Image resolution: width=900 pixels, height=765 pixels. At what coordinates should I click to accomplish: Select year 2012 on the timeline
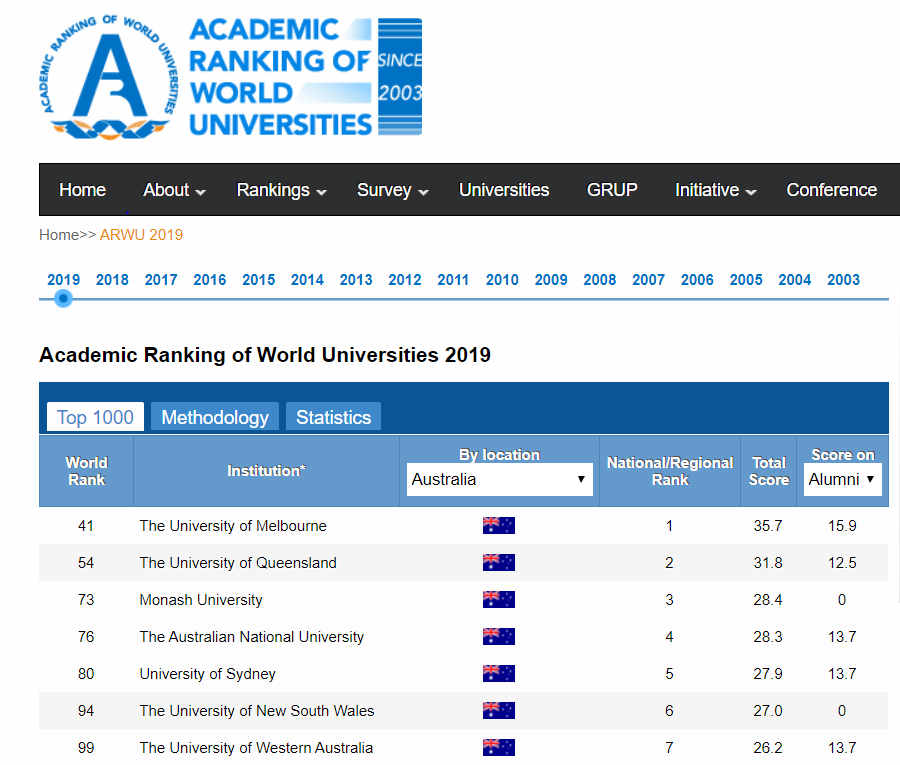click(405, 280)
